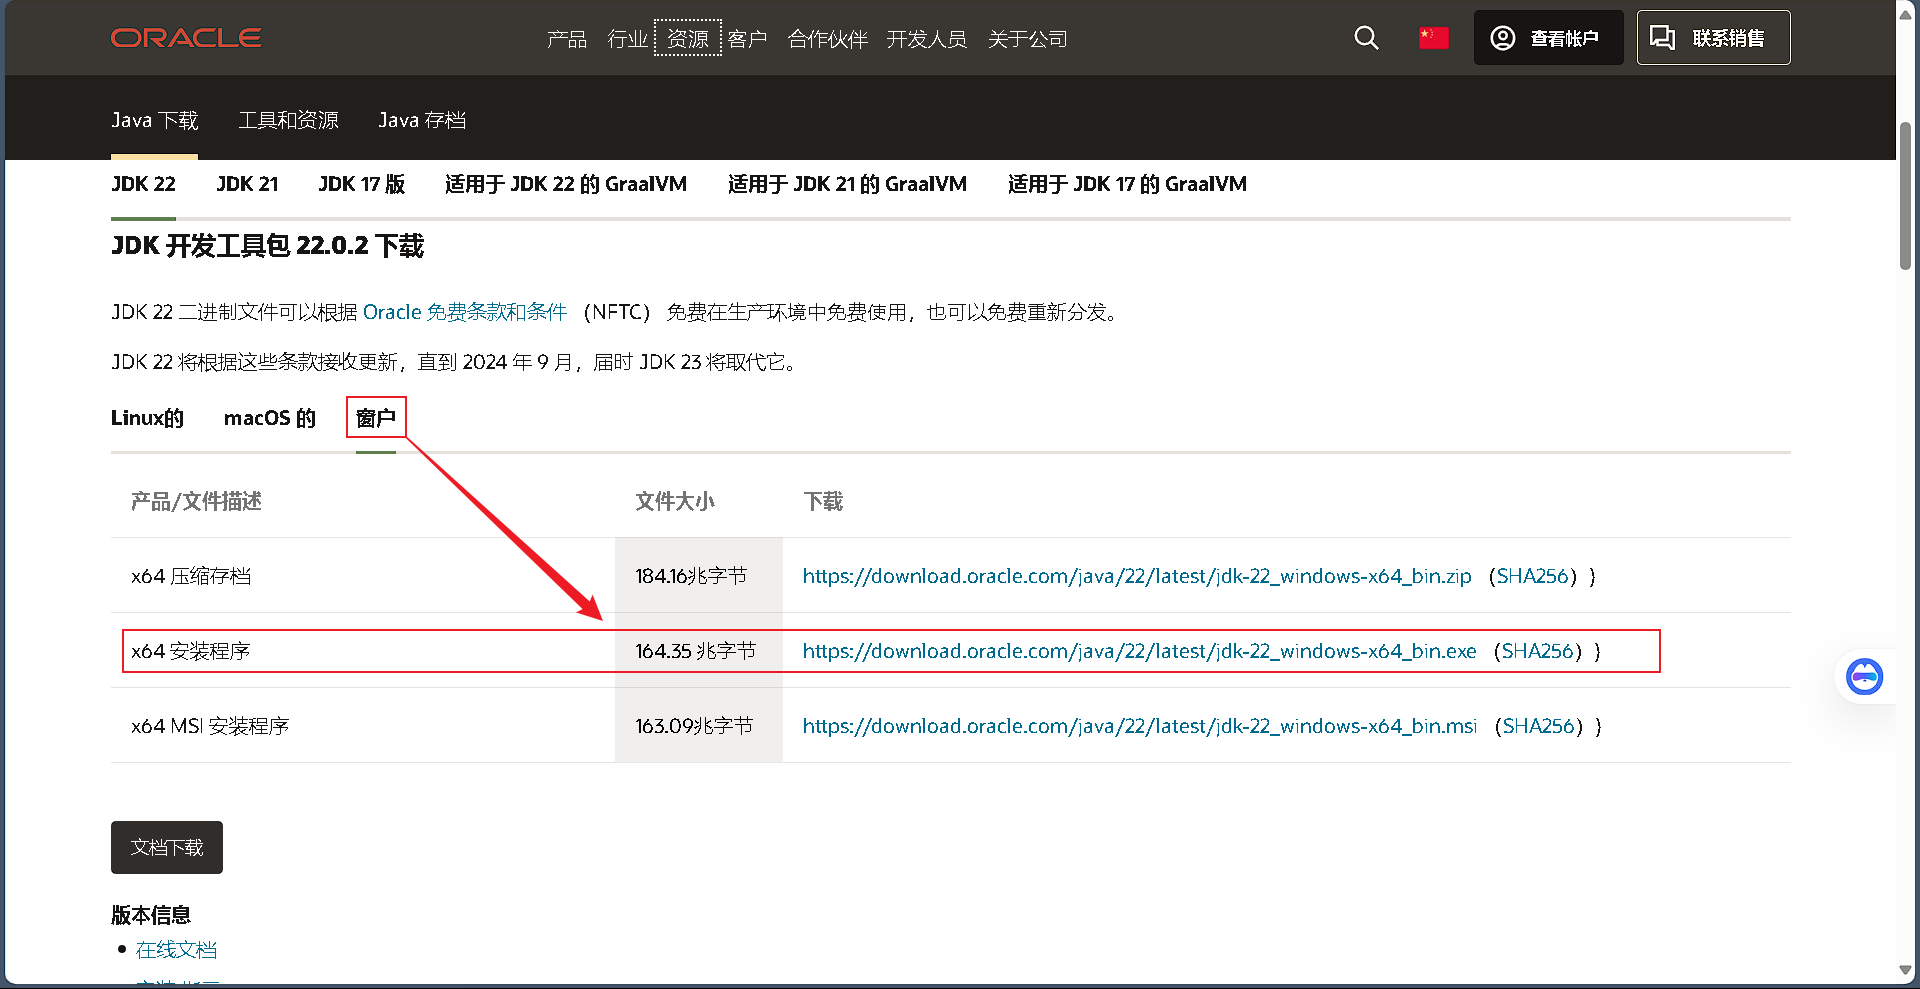Open 适用于 JDK 22 的 GraalVM tab
The width and height of the screenshot is (1920, 989).
point(566,184)
